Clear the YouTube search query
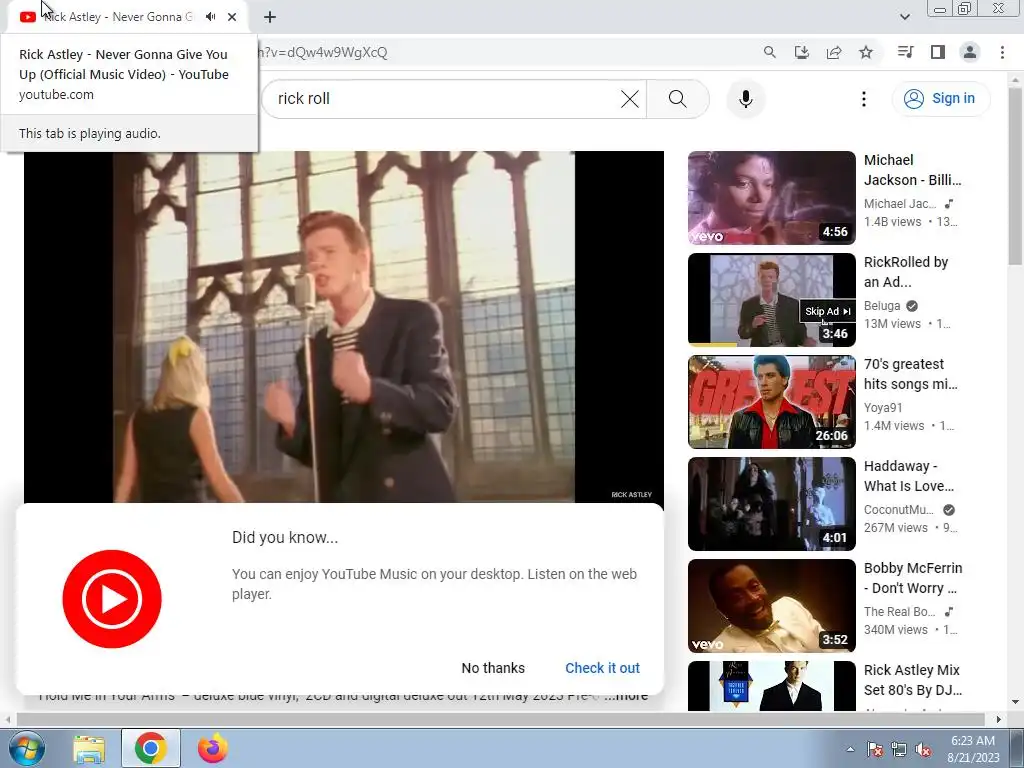This screenshot has height=768, width=1024. (x=630, y=99)
